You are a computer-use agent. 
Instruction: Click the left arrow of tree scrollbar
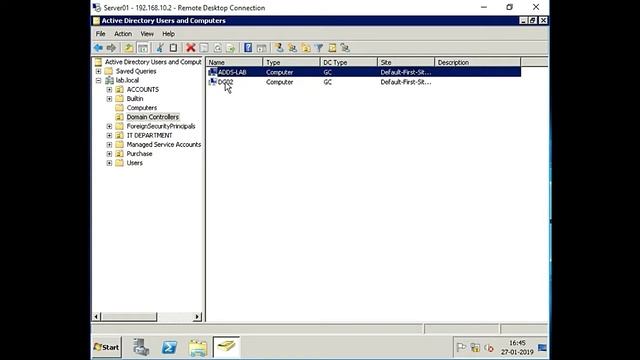tap(96, 316)
